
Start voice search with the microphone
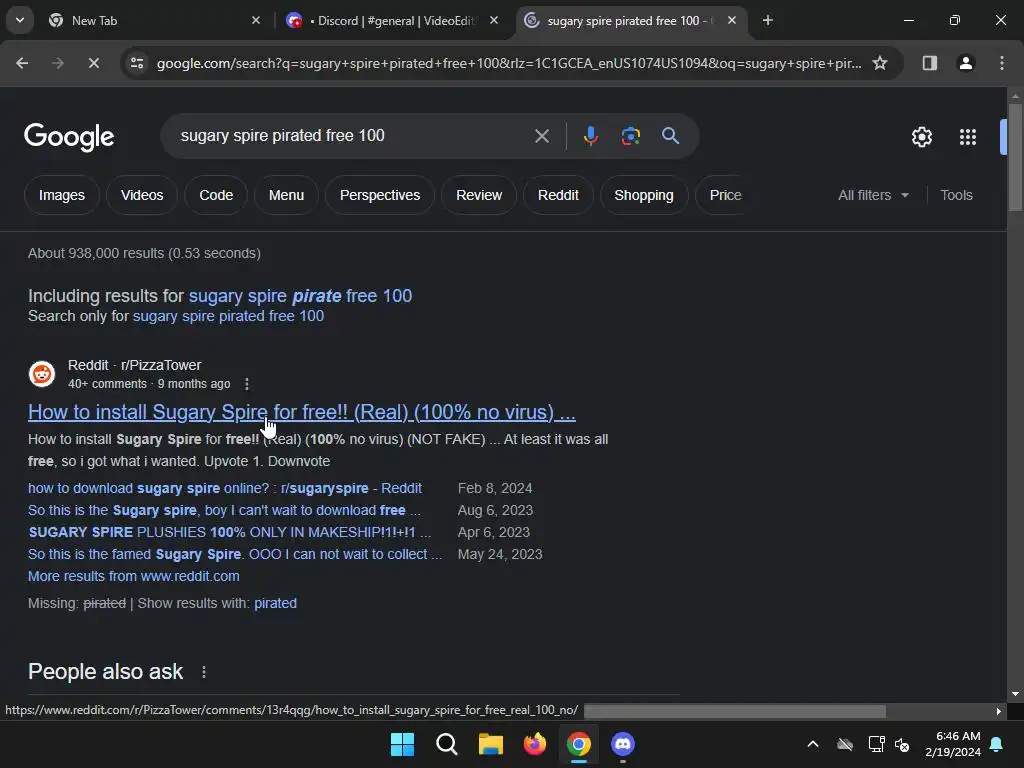point(590,136)
